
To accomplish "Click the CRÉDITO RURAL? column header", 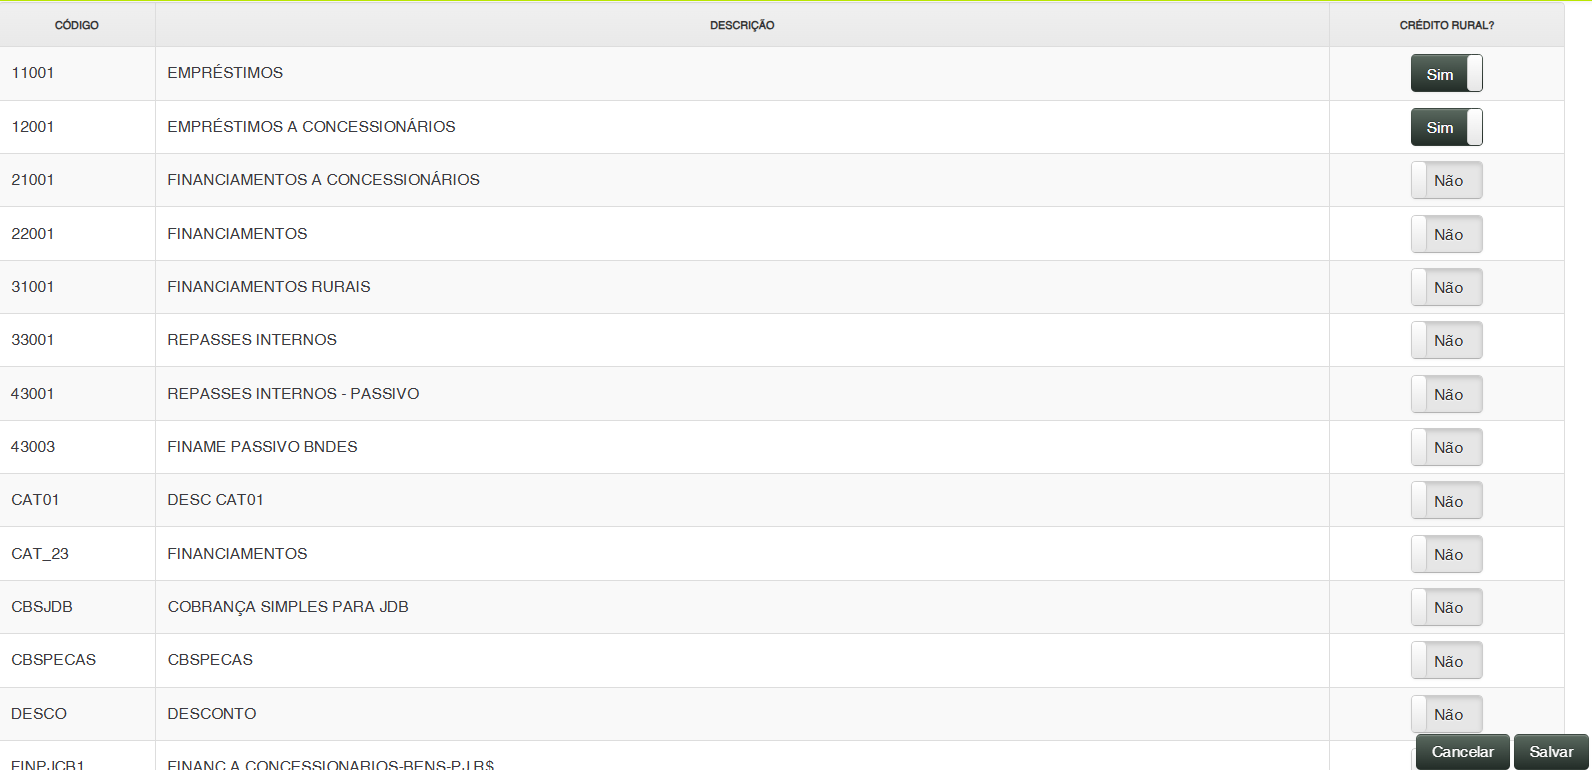I will 1446,25.
